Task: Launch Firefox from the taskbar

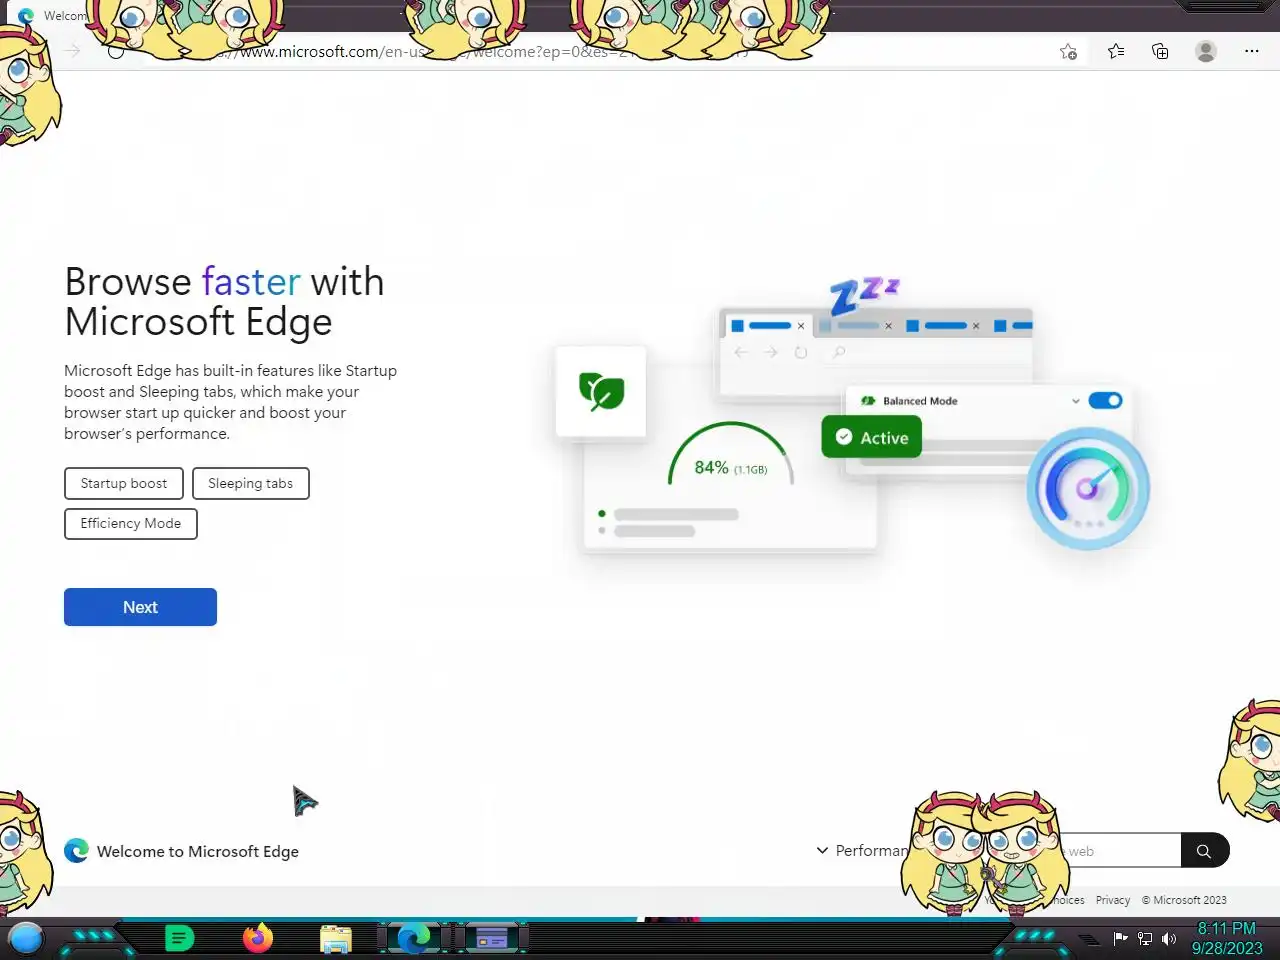Action: click(258, 938)
